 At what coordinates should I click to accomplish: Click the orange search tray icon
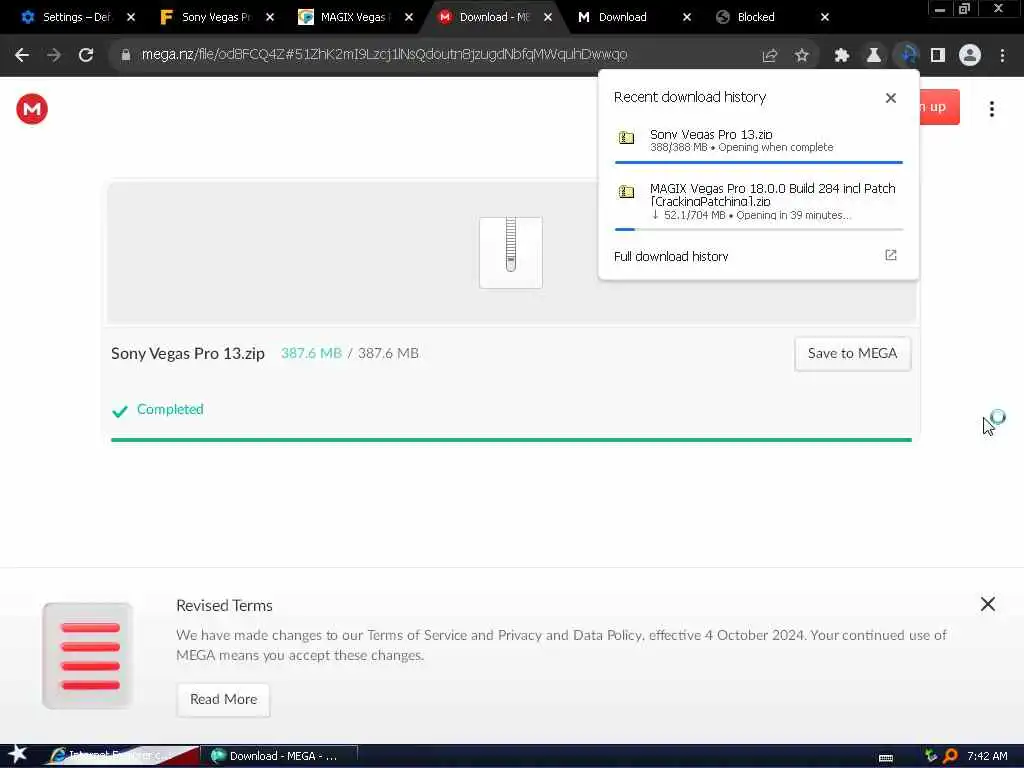(950, 756)
